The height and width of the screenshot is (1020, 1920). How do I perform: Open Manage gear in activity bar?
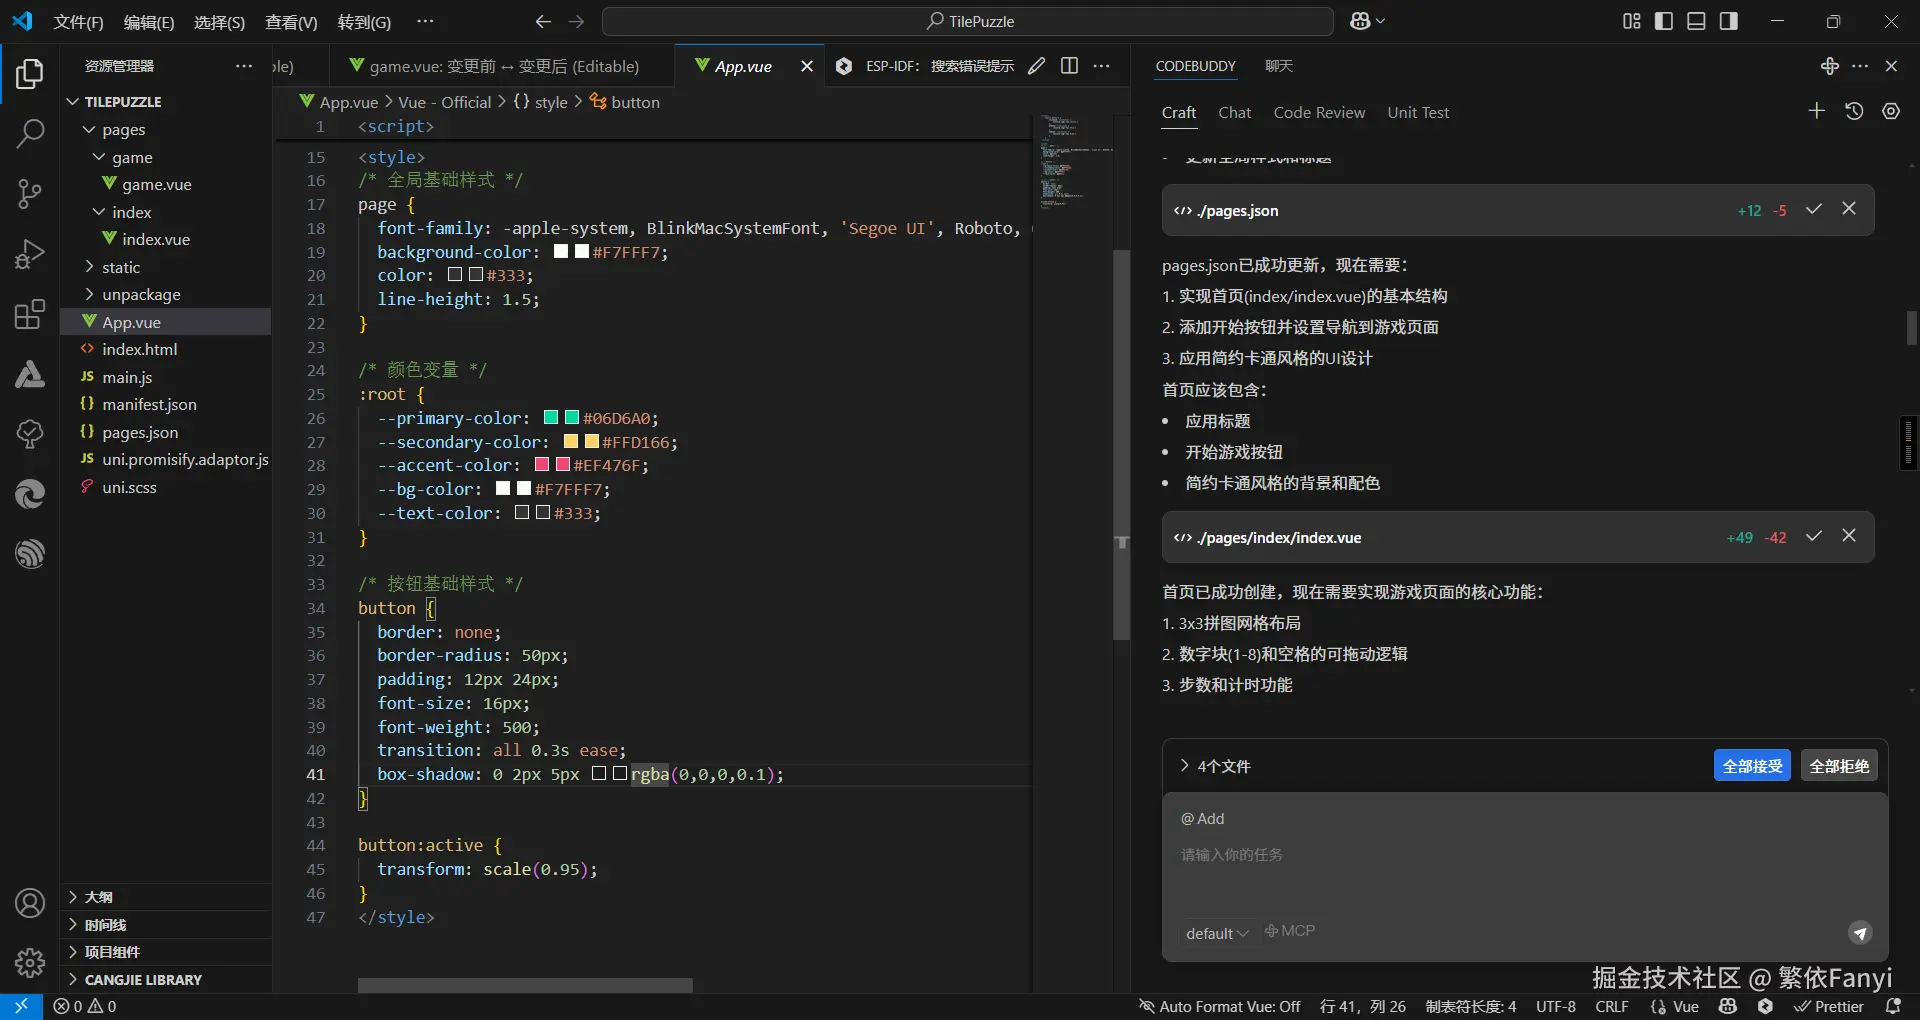pyautogui.click(x=30, y=963)
